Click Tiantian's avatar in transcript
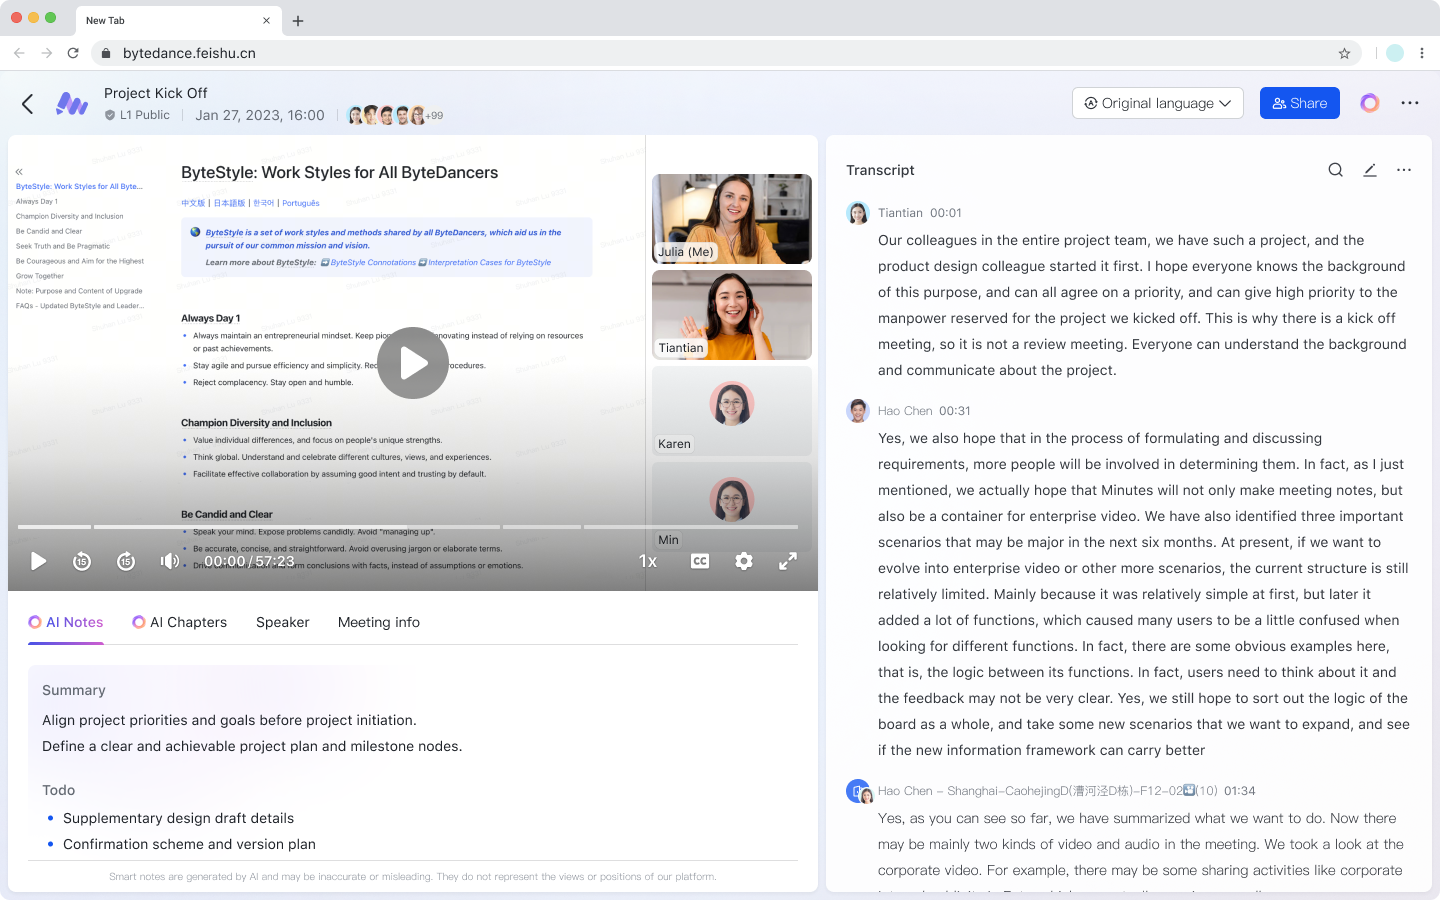This screenshot has height=900, width=1440. (x=858, y=213)
